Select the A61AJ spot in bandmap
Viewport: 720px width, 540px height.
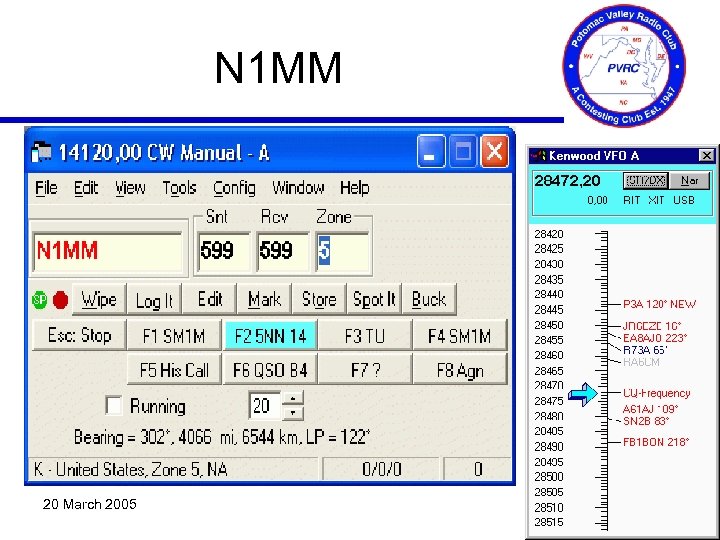click(x=650, y=409)
